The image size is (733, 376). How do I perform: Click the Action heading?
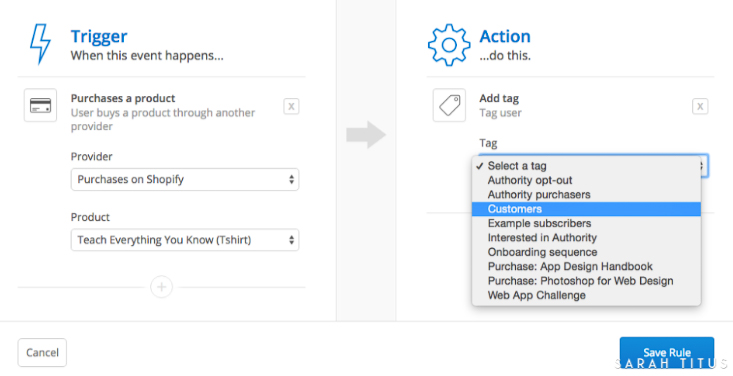pos(505,36)
